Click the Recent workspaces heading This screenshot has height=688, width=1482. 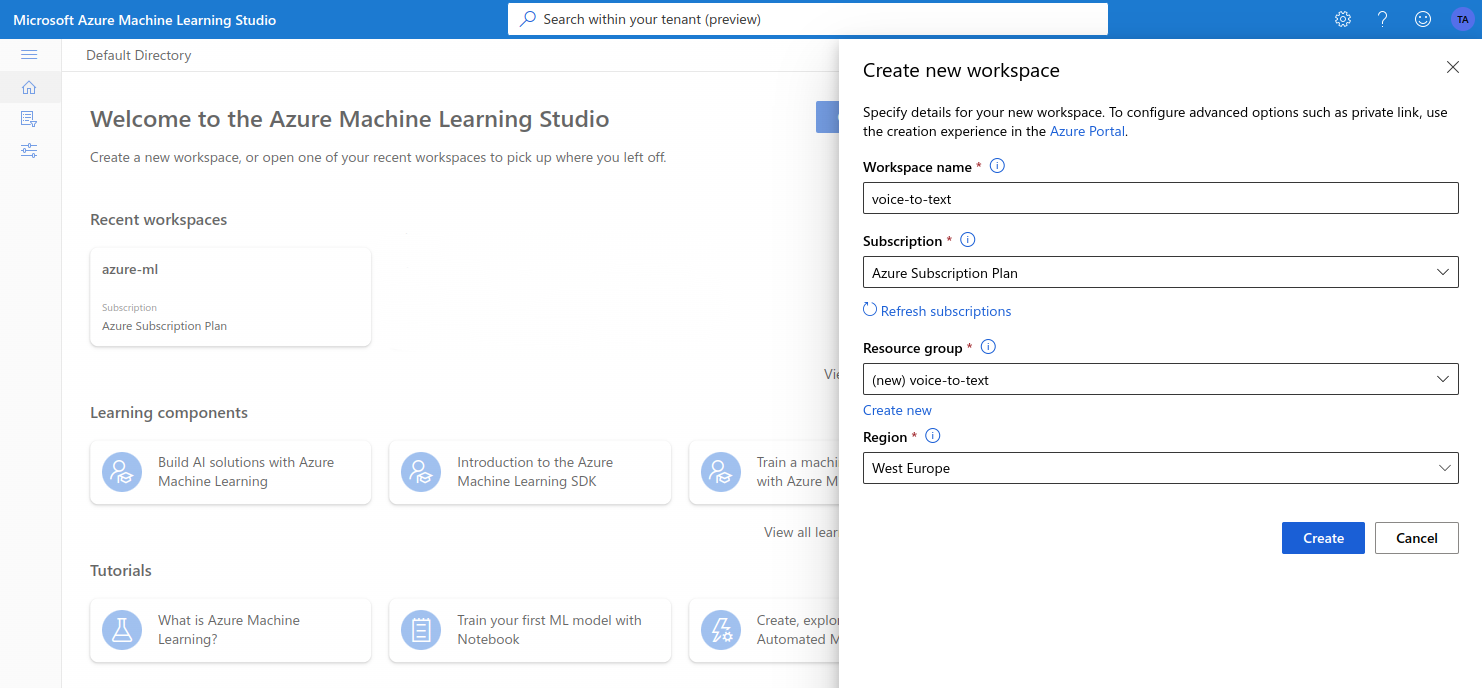[158, 219]
